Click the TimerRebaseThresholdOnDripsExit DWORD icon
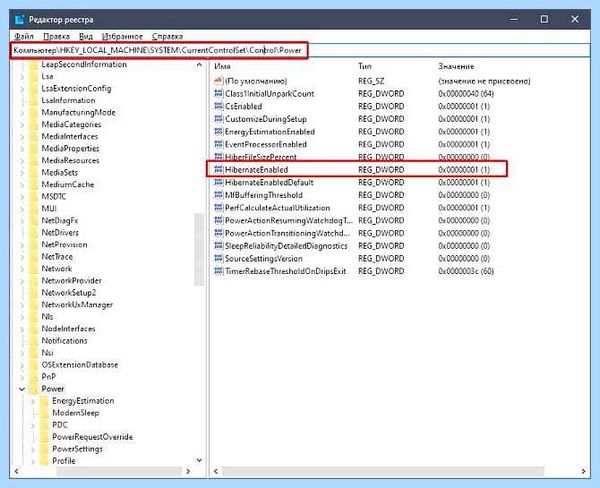 [218, 271]
